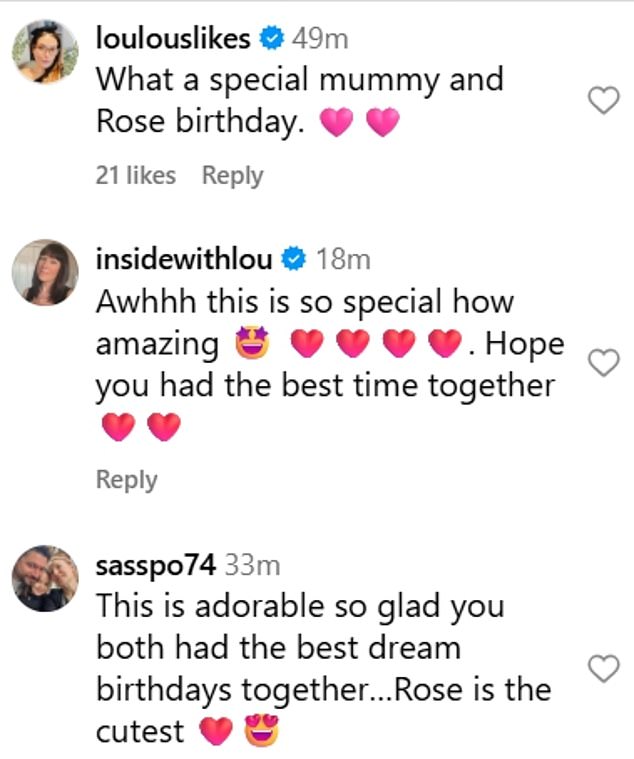Open loulouslikes profile picture
The width and height of the screenshot is (634, 759).
pyautogui.click(x=46, y=52)
